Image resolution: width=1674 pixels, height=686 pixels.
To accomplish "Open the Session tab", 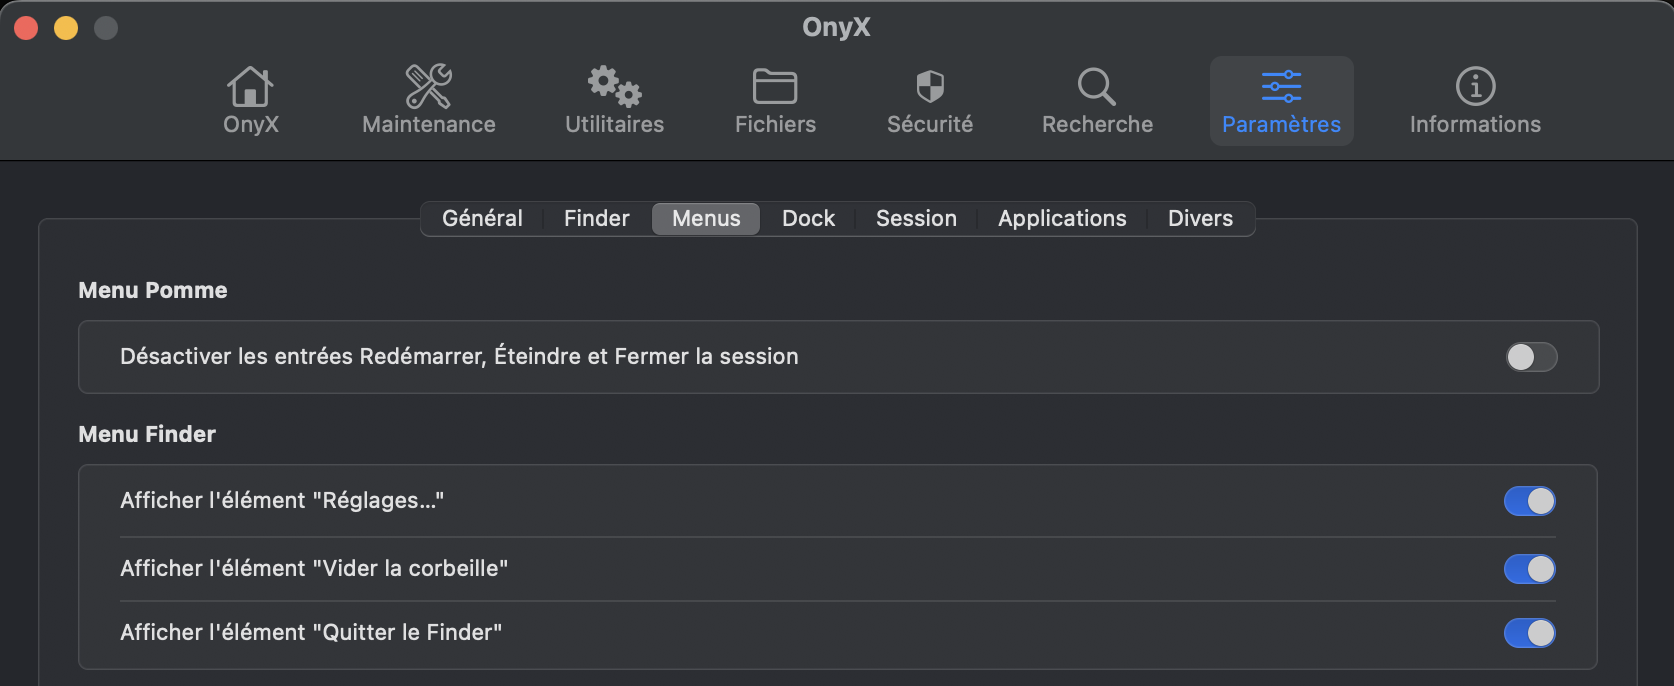I will [916, 218].
